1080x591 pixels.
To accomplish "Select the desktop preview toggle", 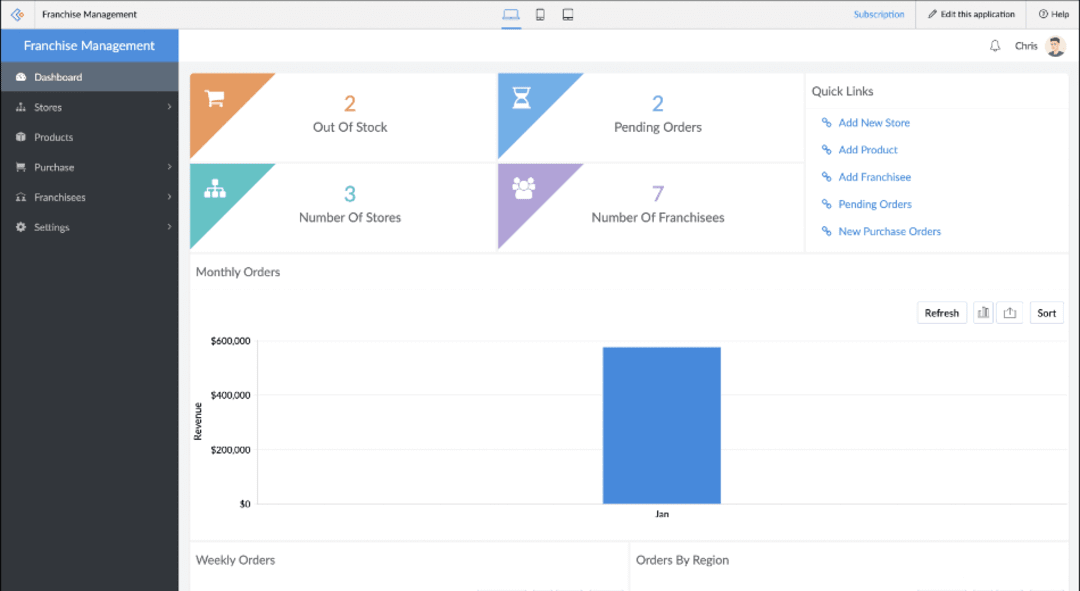I will pos(512,14).
